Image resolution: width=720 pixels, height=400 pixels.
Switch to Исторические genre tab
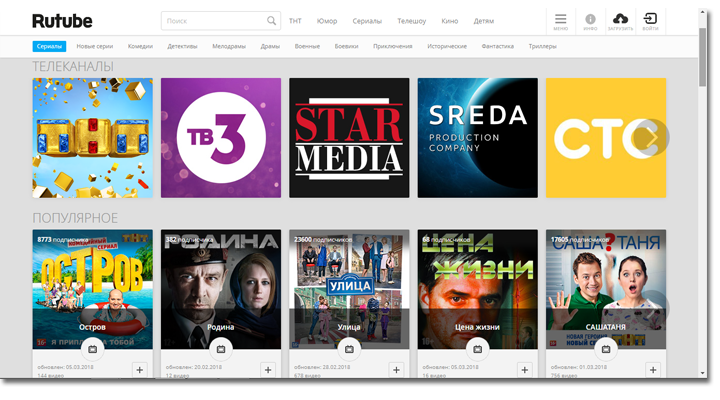click(447, 46)
